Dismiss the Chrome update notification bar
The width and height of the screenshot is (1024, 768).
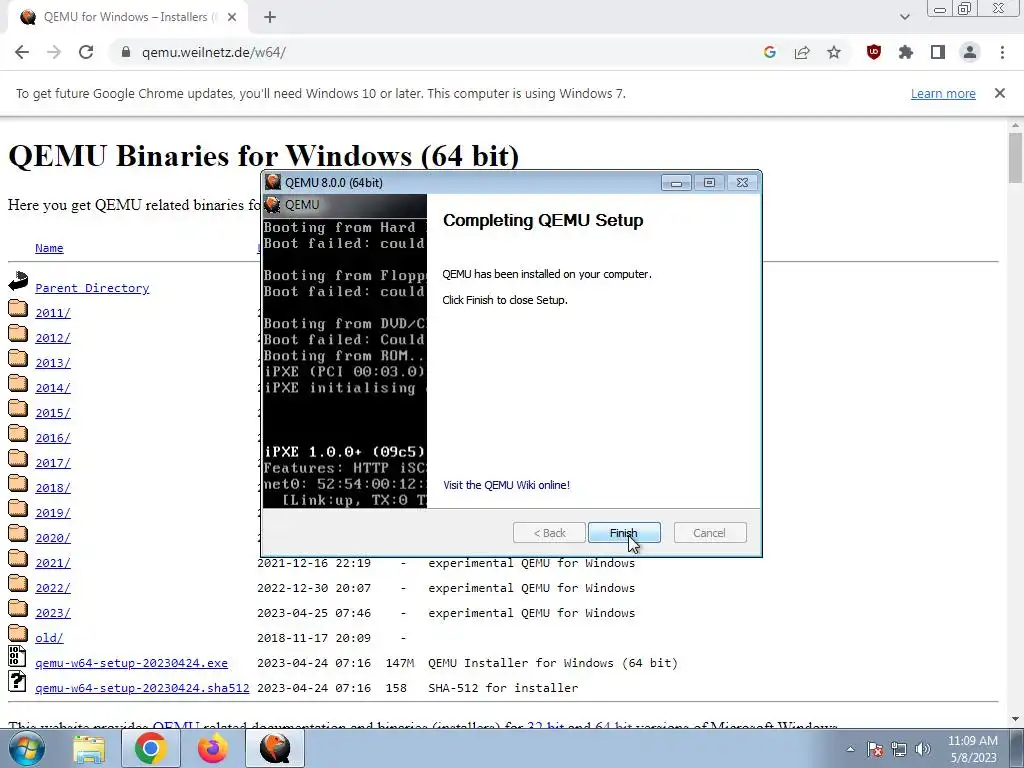[x=1000, y=93]
